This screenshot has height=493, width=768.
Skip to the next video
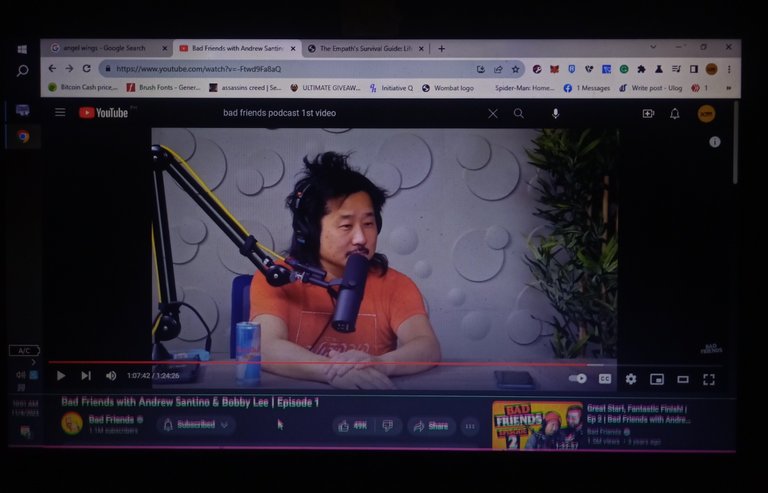point(86,376)
